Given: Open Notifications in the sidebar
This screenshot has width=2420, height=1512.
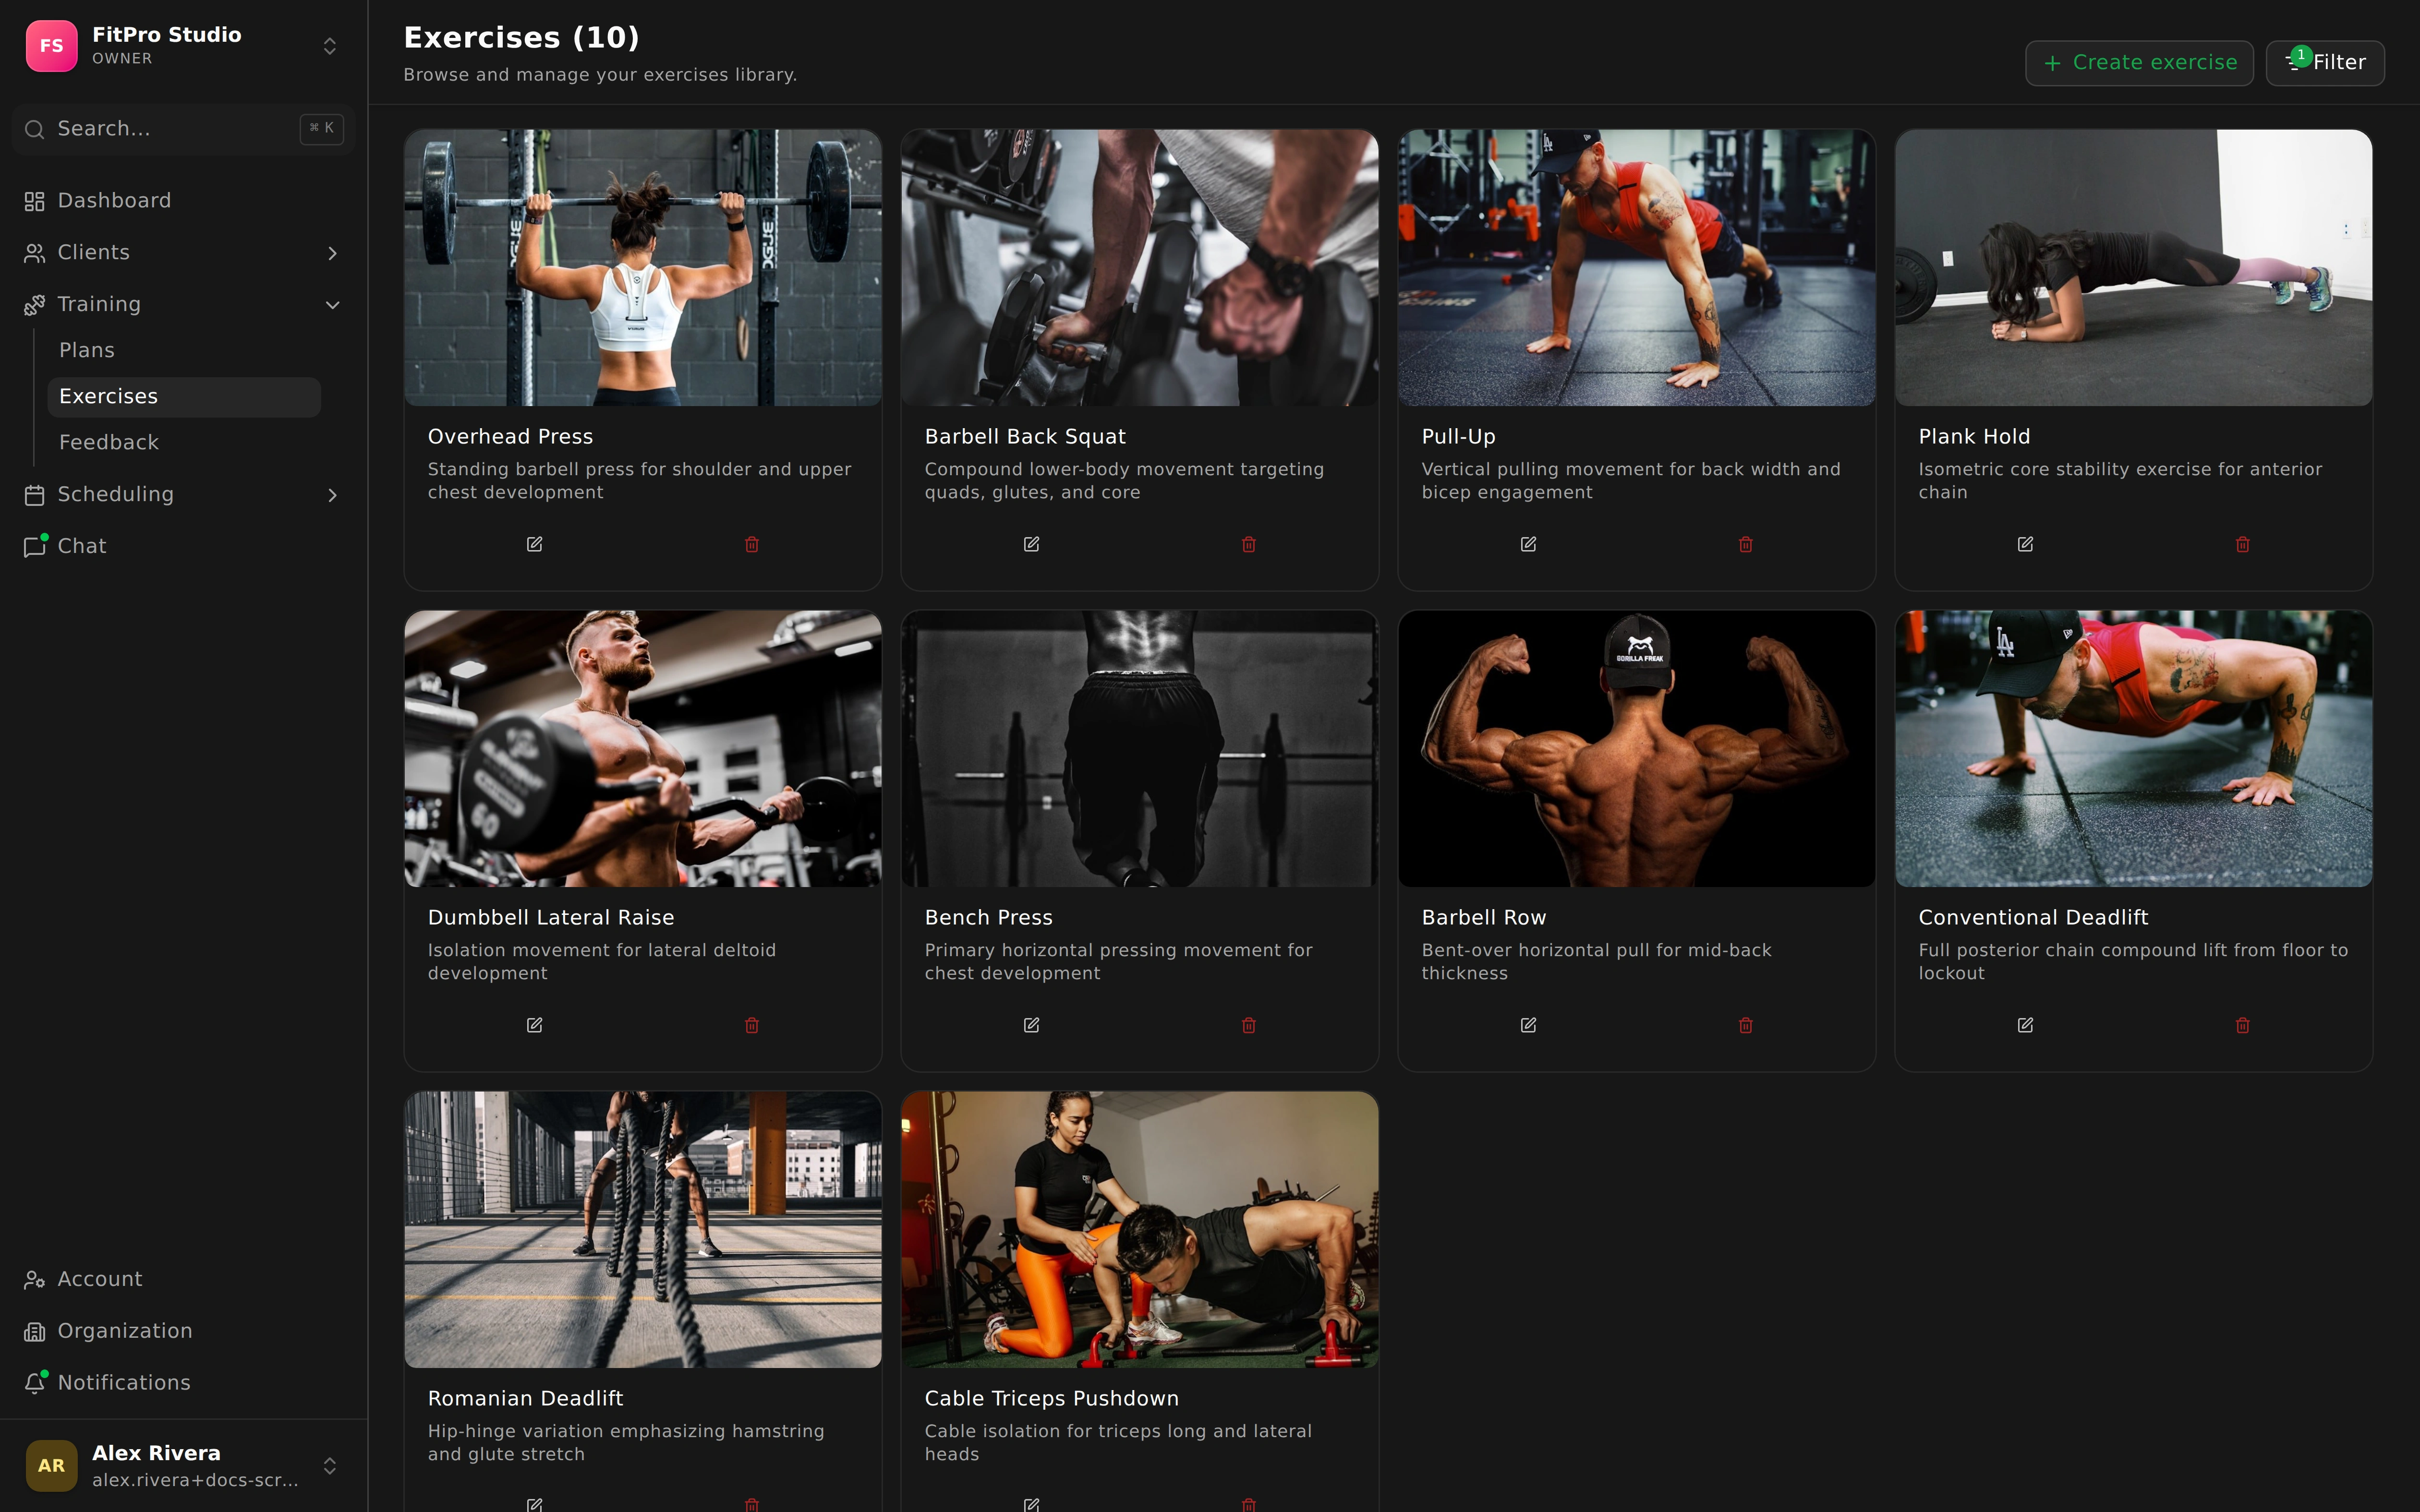Looking at the screenshot, I should click(x=184, y=1382).
